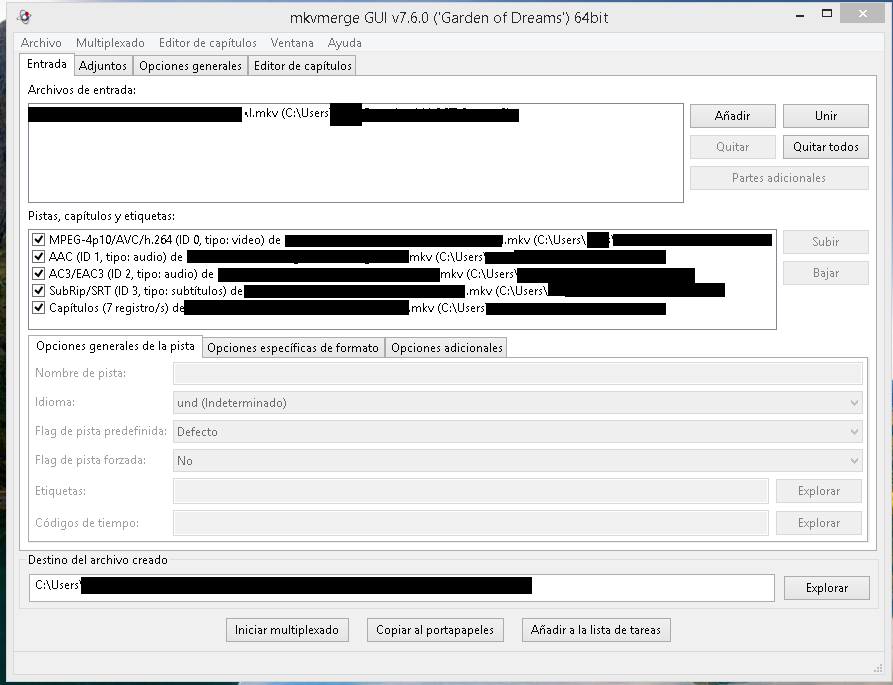Viewport: 893px width, 685px height.
Task: Maximize the mkvmerge GUI window
Action: 827,14
